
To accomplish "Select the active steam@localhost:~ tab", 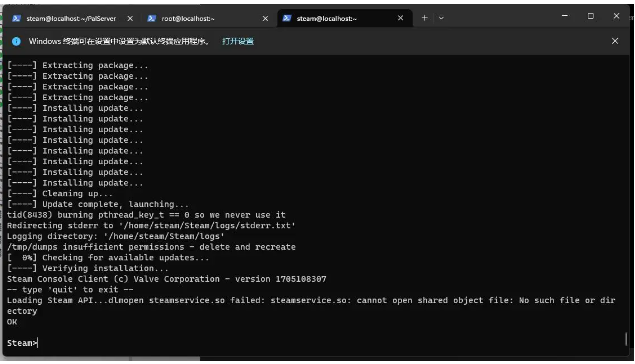I will 344,18.
